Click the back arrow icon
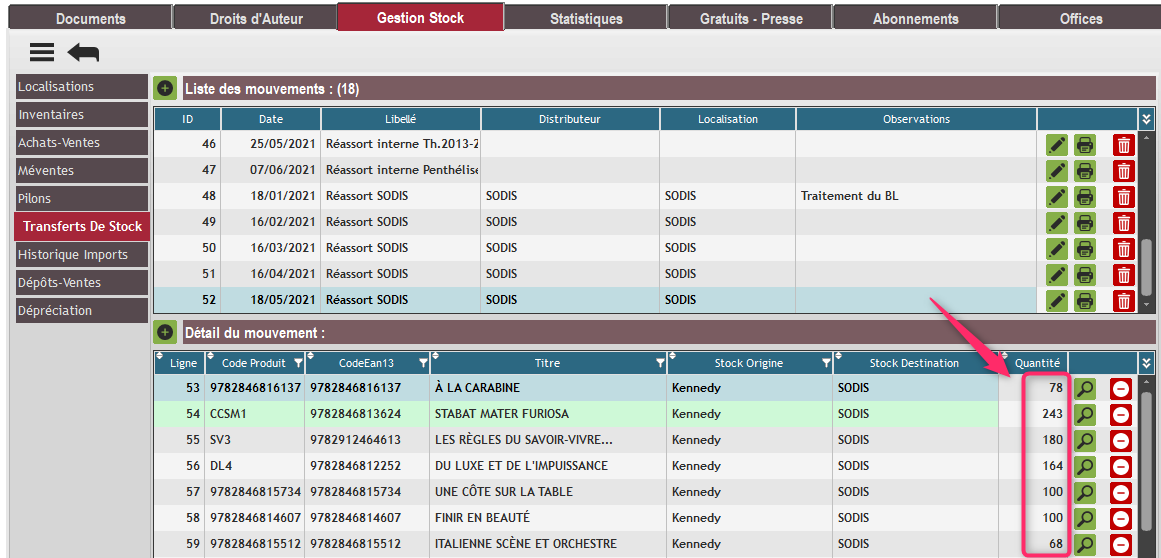1161x558 pixels. pos(83,53)
